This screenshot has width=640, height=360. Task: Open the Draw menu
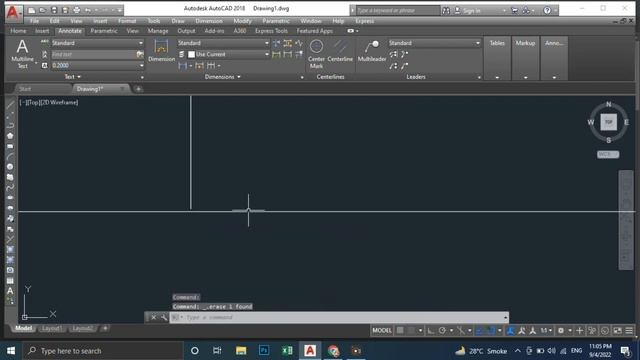(x=178, y=21)
